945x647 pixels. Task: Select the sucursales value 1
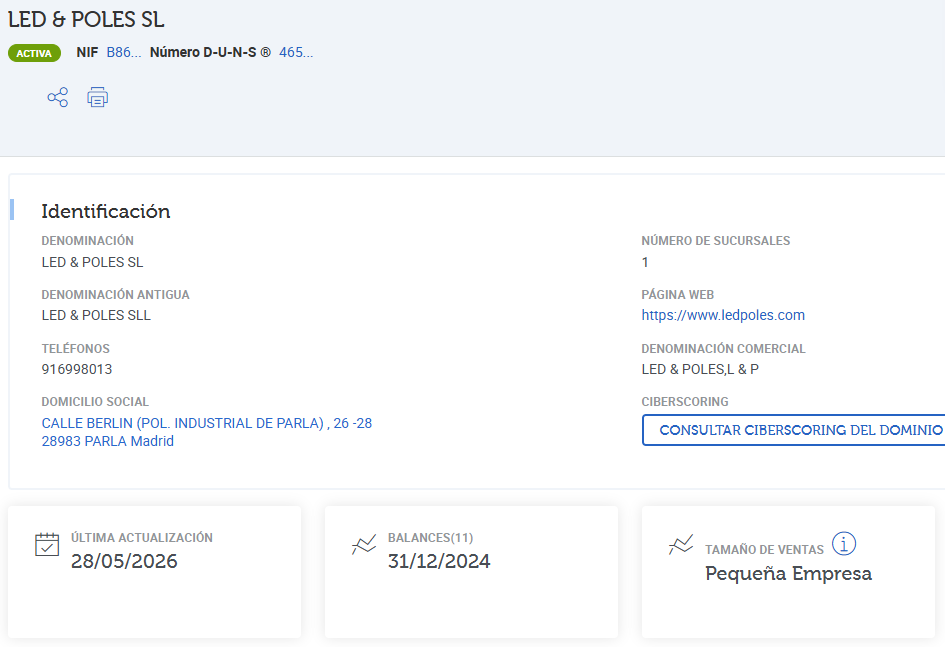645,262
